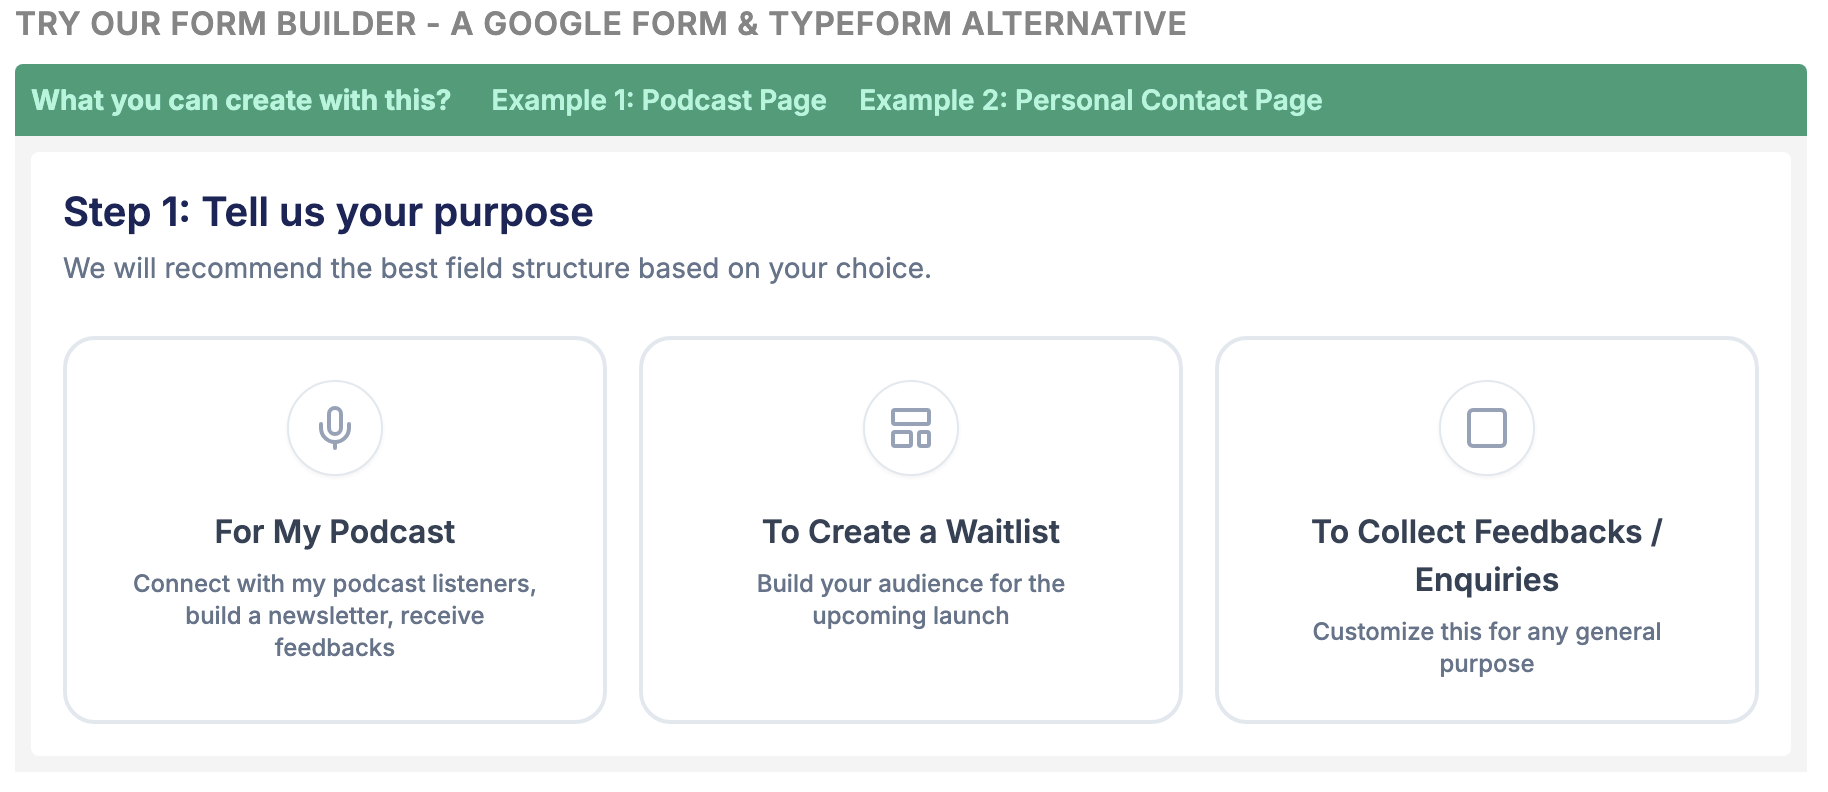This screenshot has width=1828, height=792.
Task: Click empty area of green tab bar
Action: tap(1560, 100)
